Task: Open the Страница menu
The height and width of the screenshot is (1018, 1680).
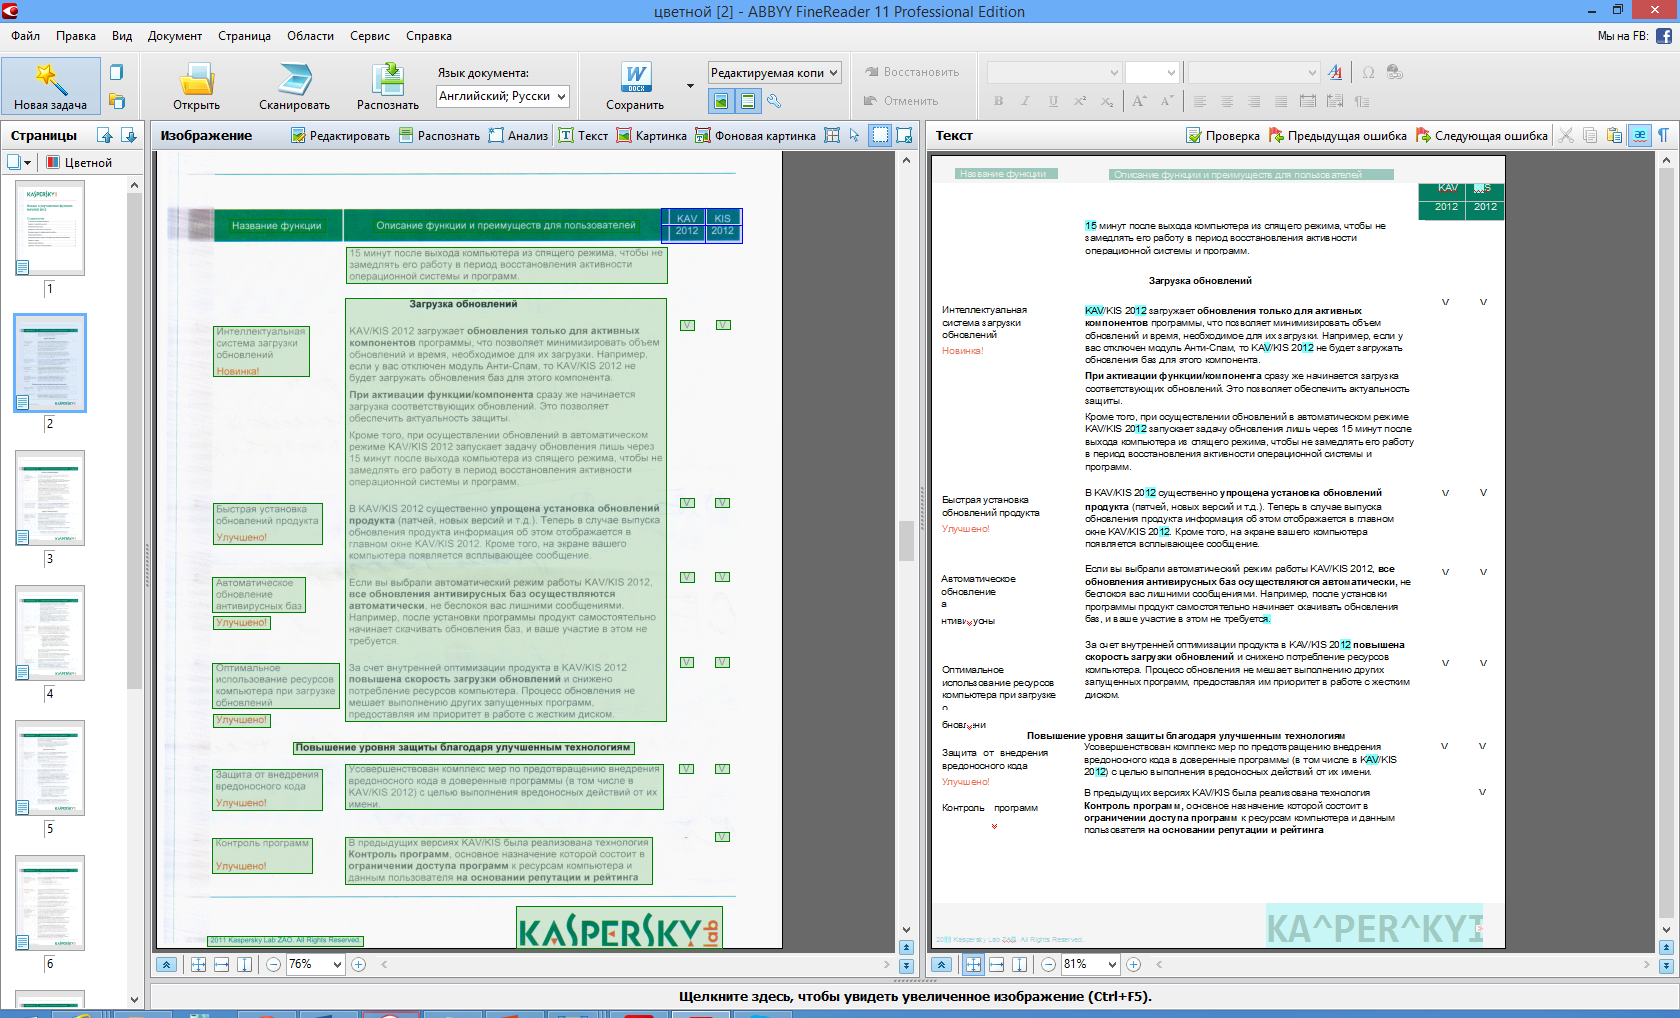Action: click(x=244, y=36)
